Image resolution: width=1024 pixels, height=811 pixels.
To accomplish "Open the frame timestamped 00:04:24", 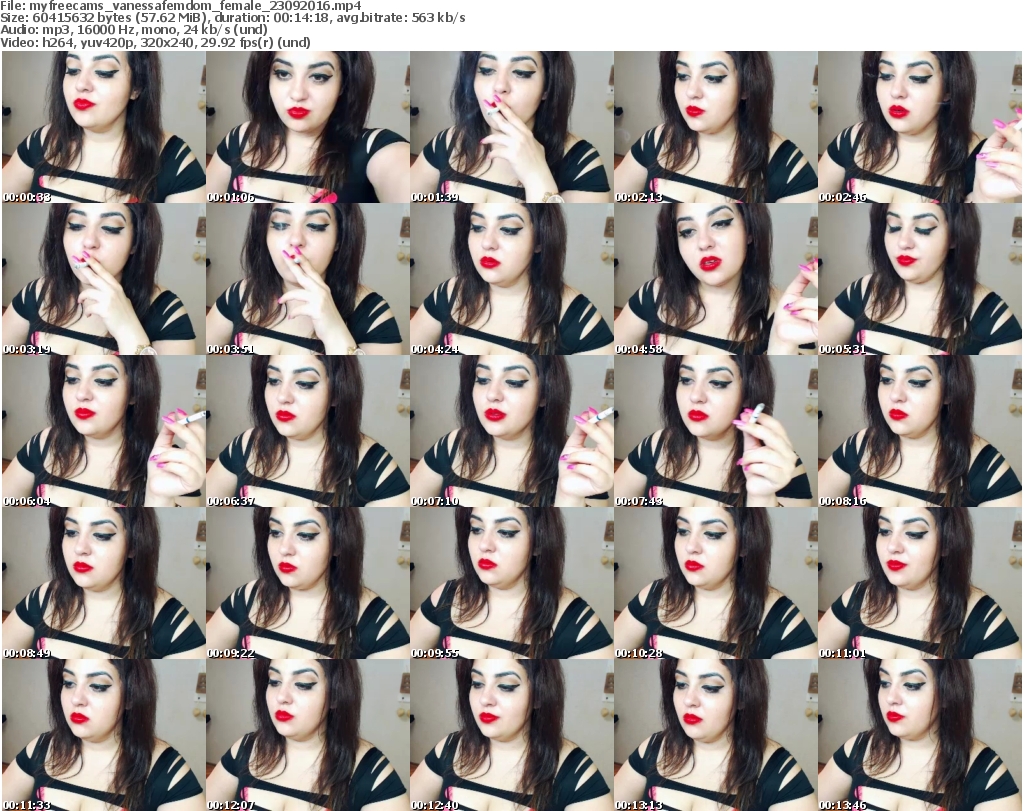I will (511, 279).
